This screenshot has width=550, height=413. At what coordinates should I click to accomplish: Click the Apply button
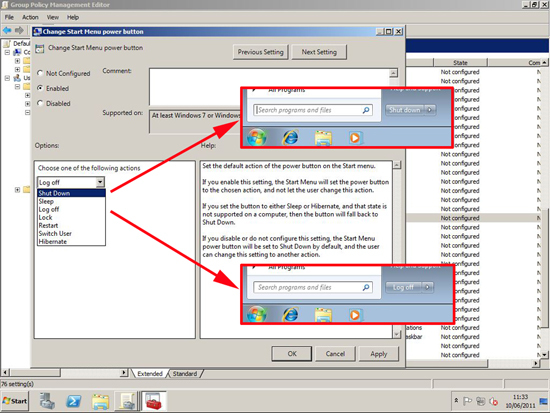[x=378, y=354]
